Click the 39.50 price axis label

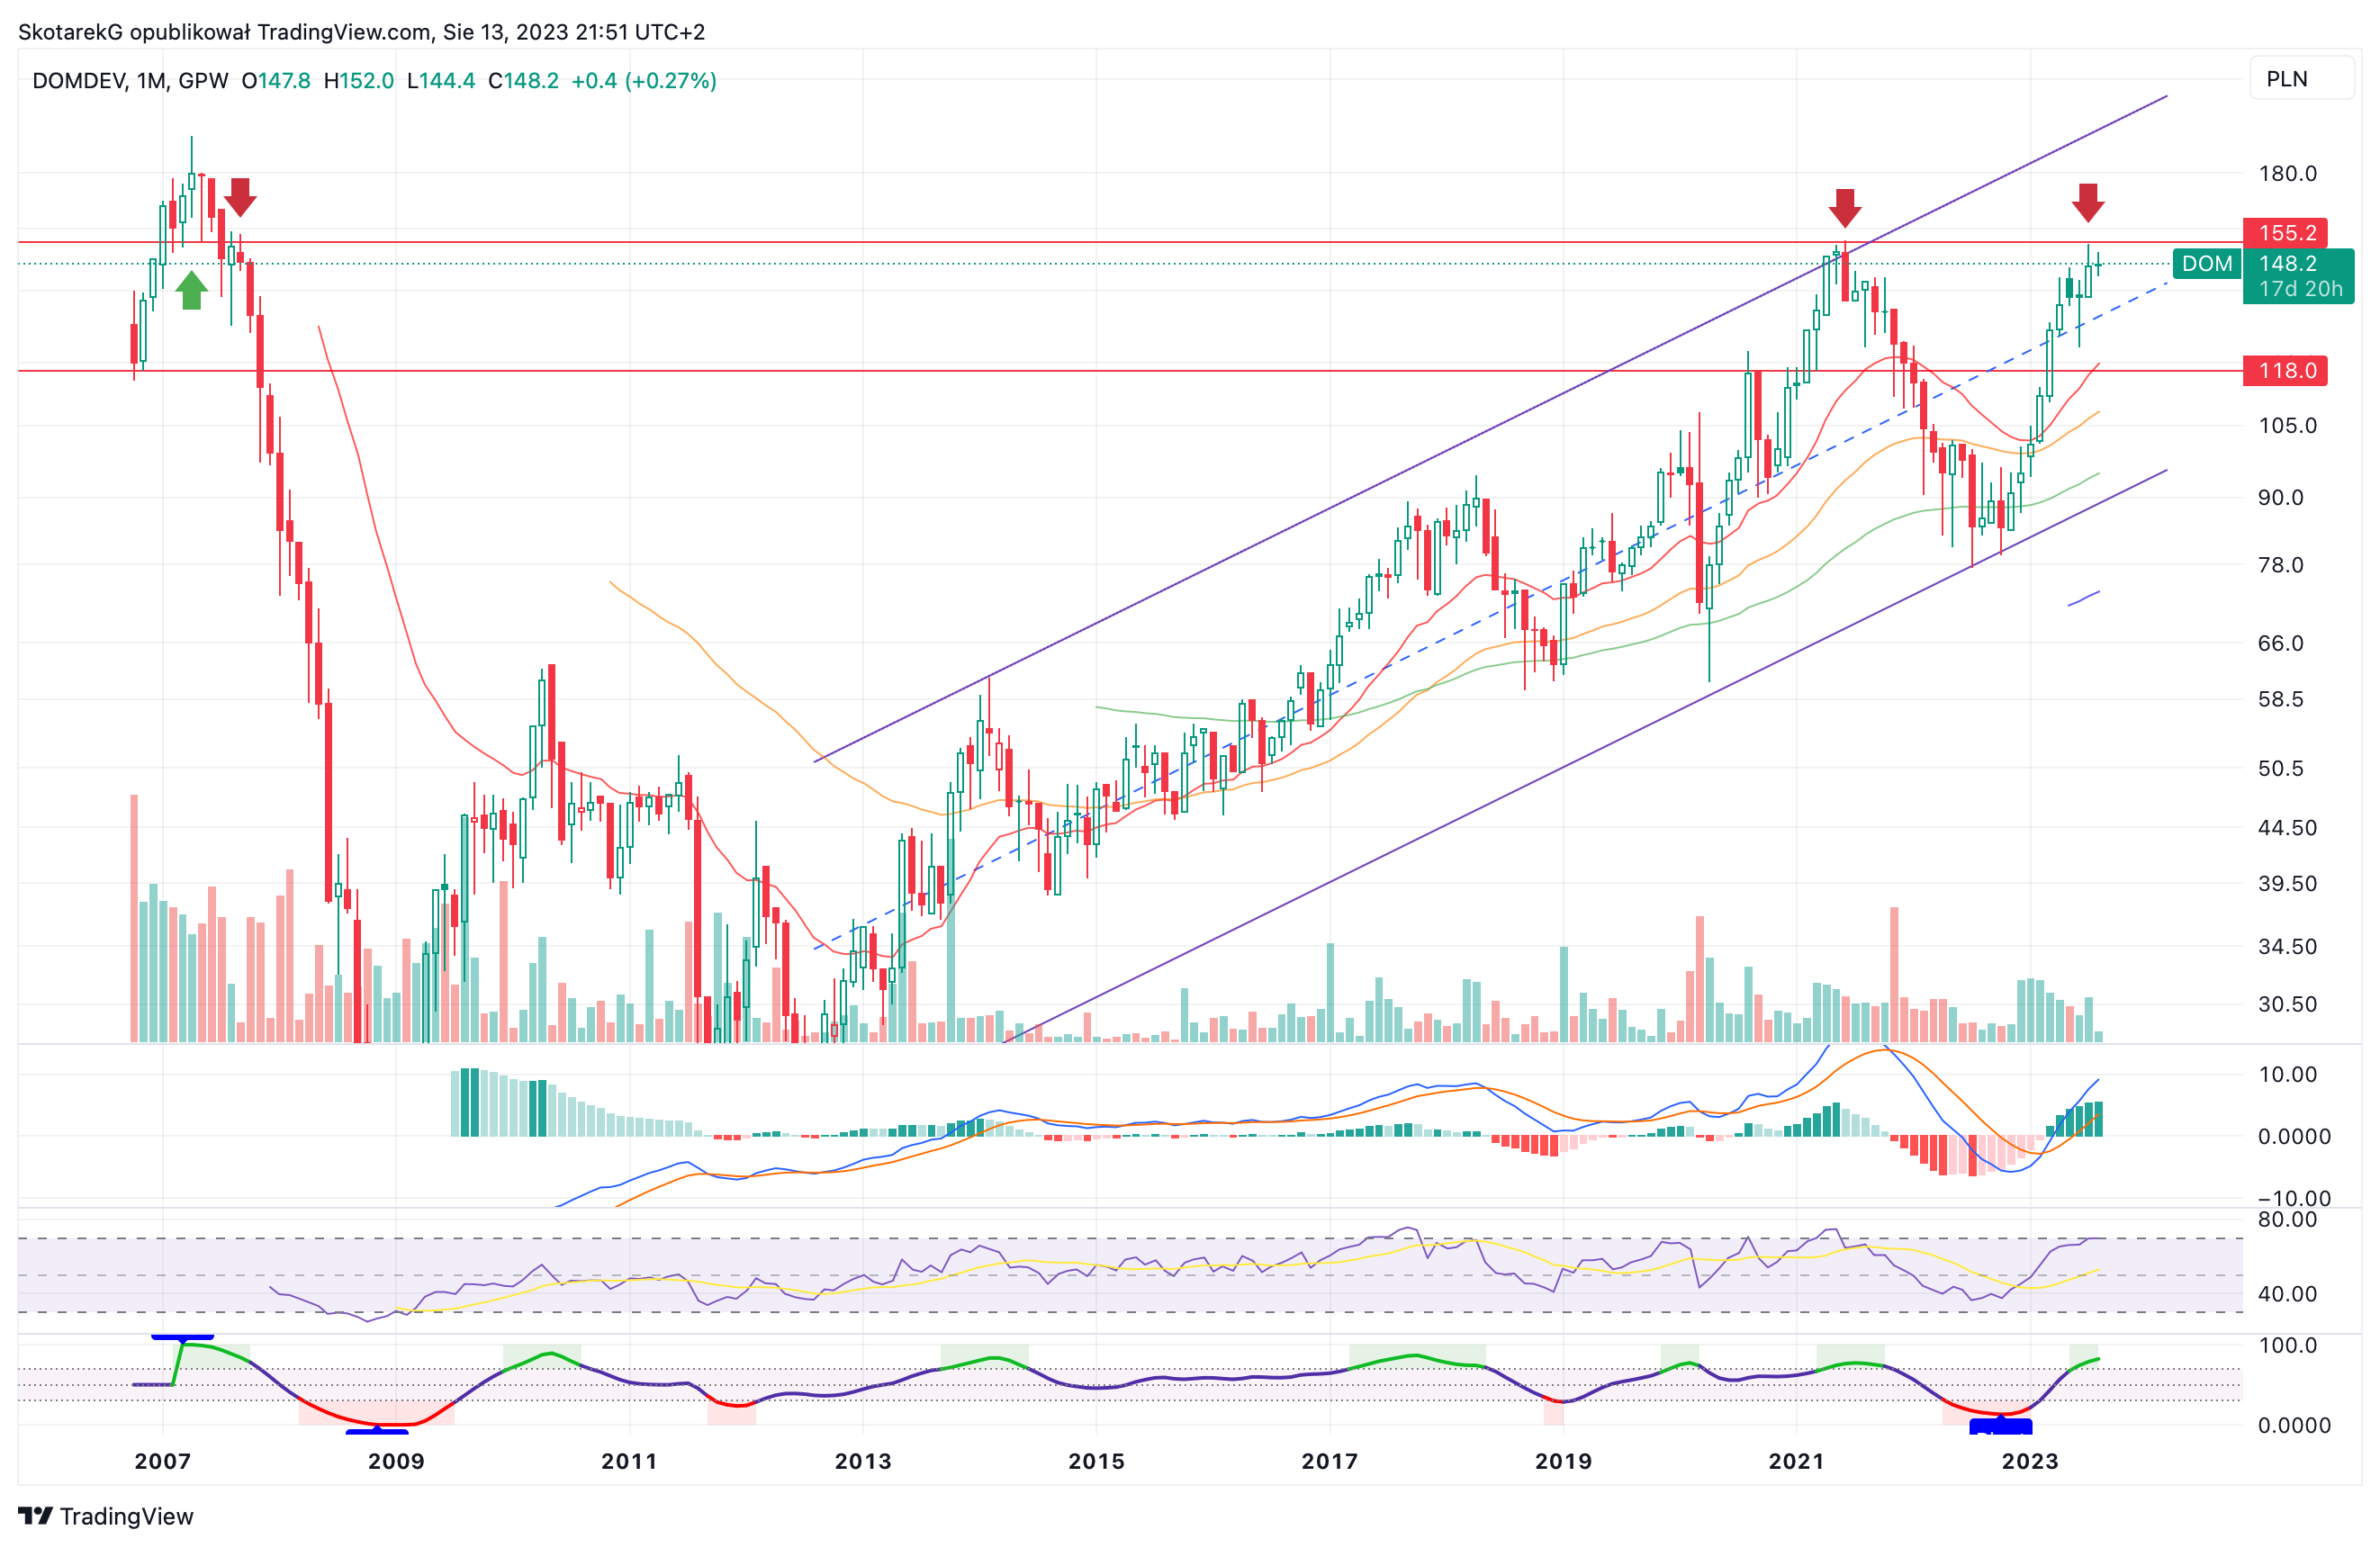(2287, 884)
